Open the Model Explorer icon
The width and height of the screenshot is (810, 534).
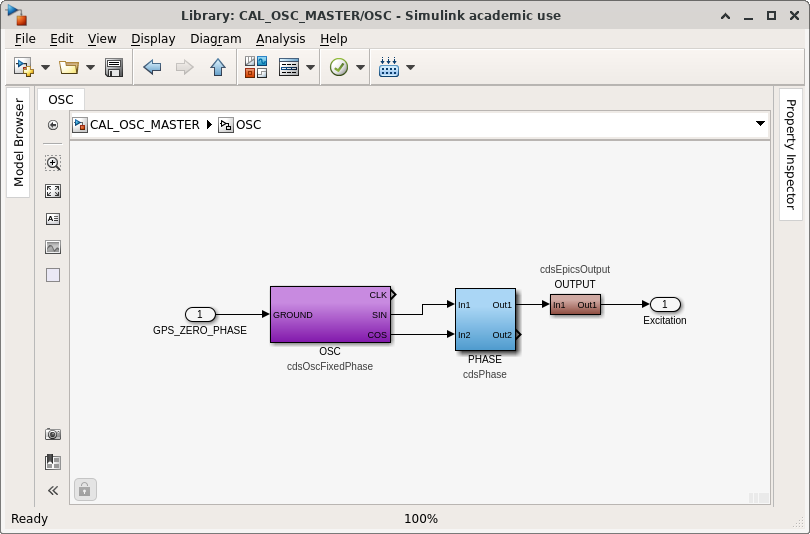289,67
